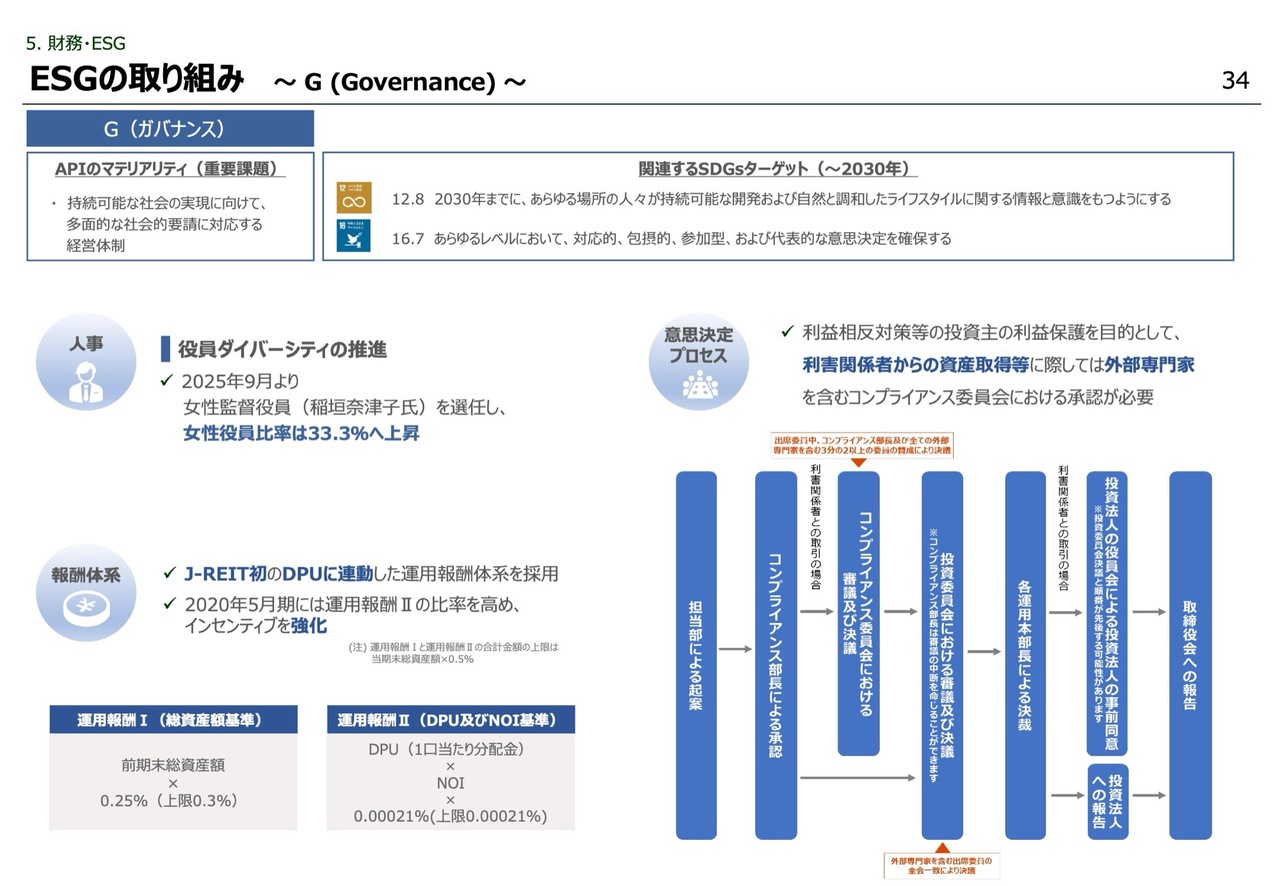Click the SDG 12 infinity goal icon
1280x886 pixels.
point(353,198)
